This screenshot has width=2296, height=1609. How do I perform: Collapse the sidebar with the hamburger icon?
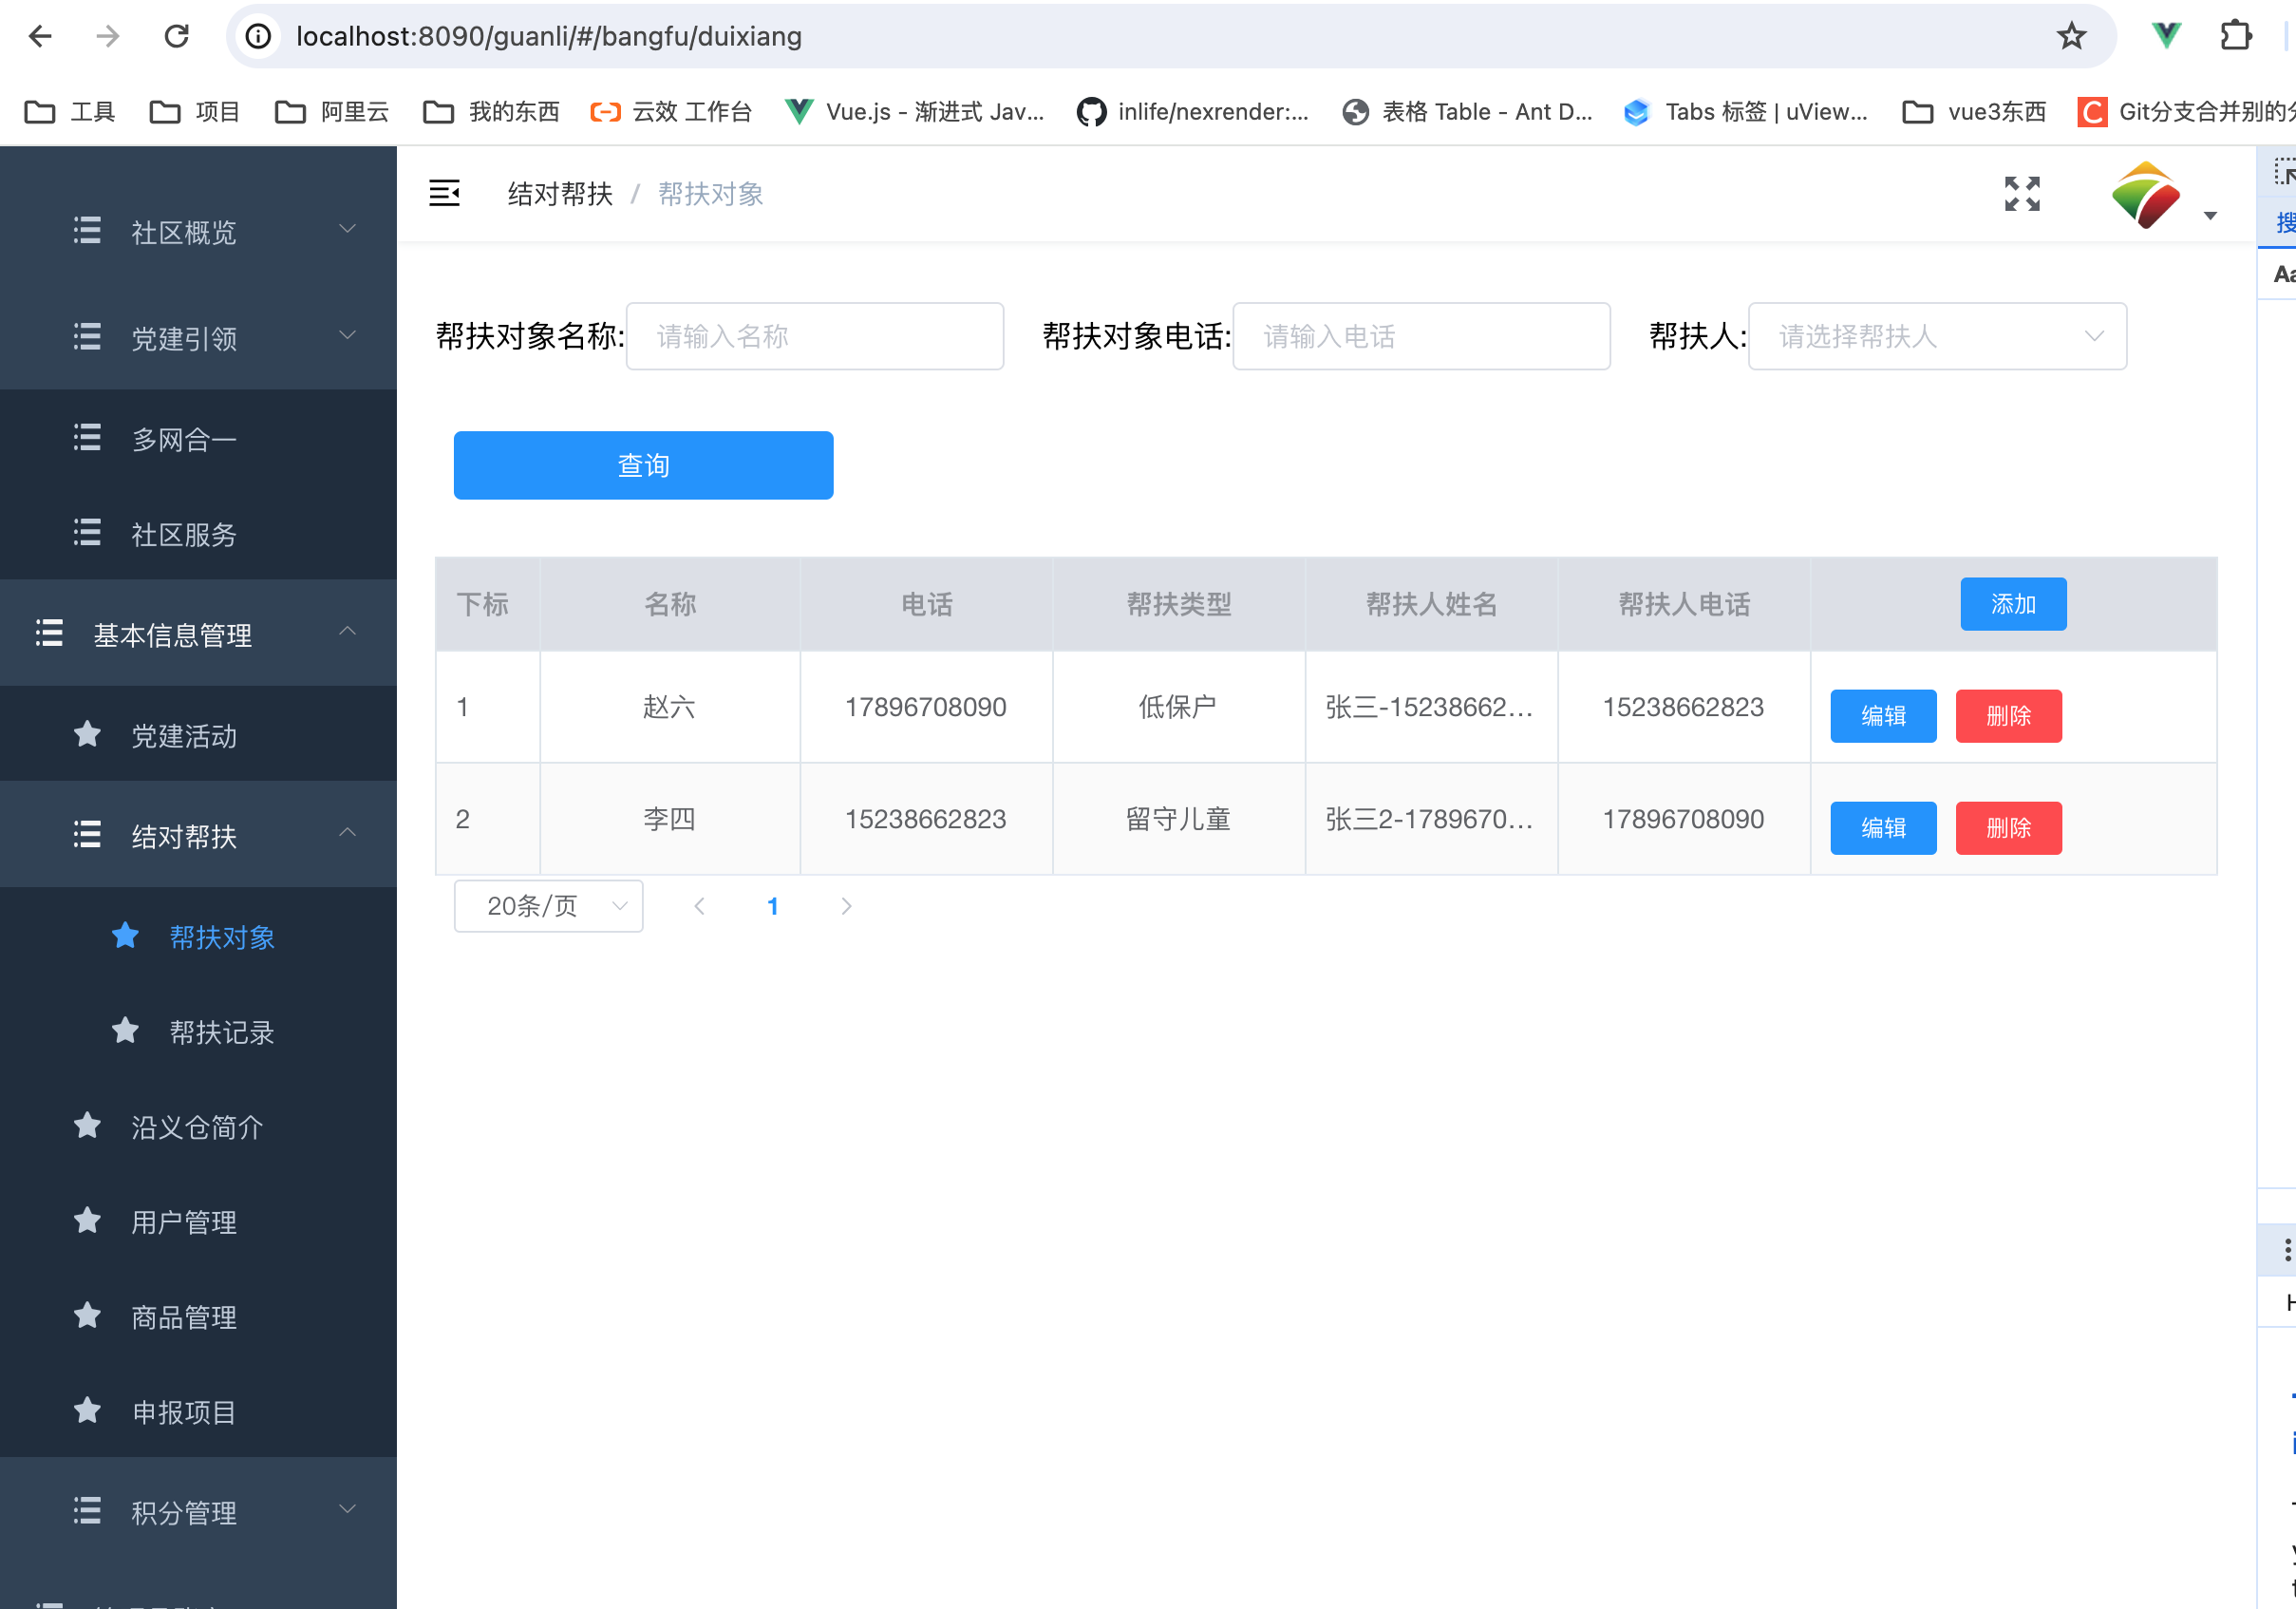point(444,193)
